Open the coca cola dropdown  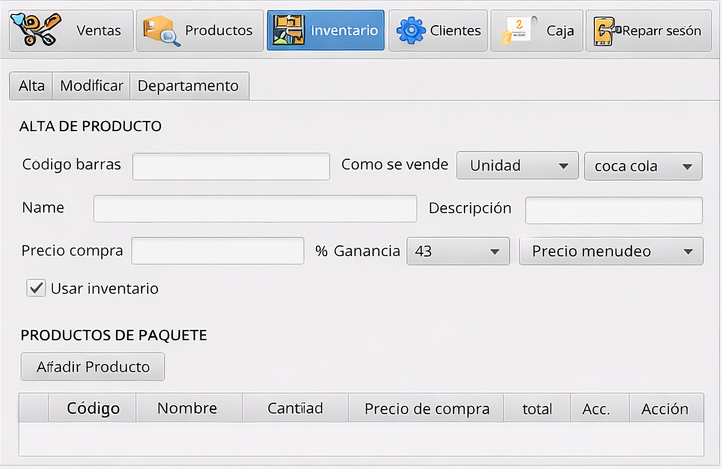pos(643,166)
